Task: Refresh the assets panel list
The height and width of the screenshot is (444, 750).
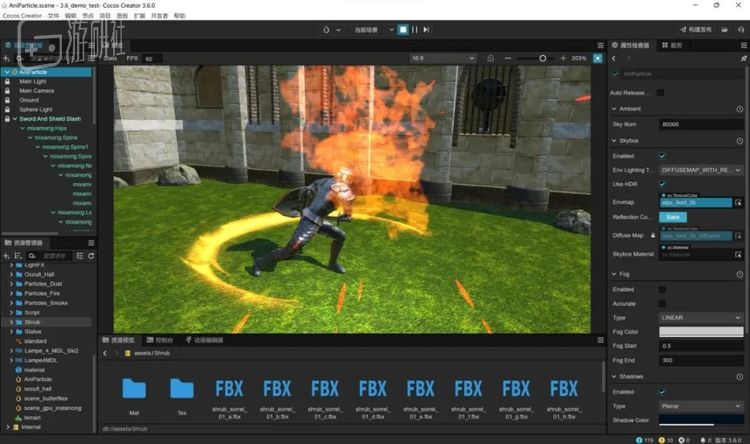Action: (89, 255)
